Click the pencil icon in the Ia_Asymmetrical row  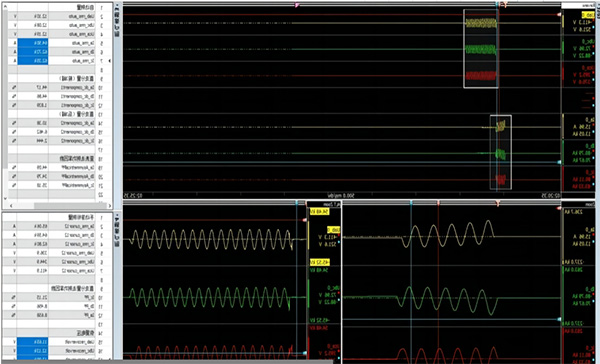pyautogui.click(x=14, y=167)
